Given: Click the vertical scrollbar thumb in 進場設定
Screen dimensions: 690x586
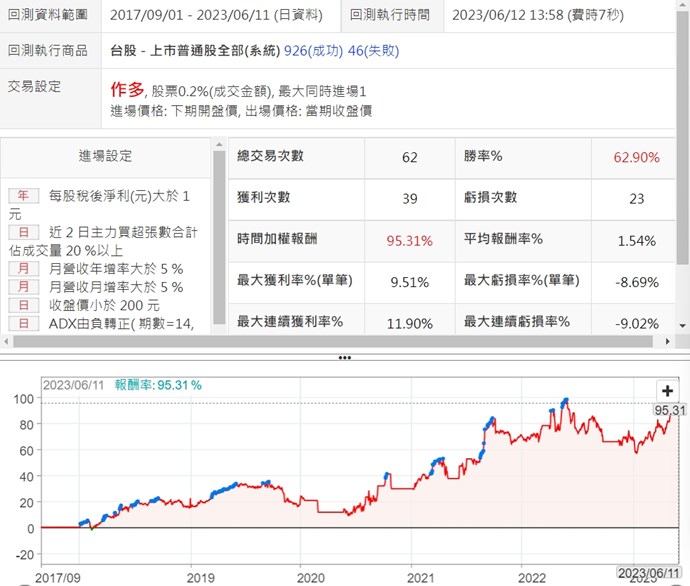Looking at the screenshot, I should [219, 240].
